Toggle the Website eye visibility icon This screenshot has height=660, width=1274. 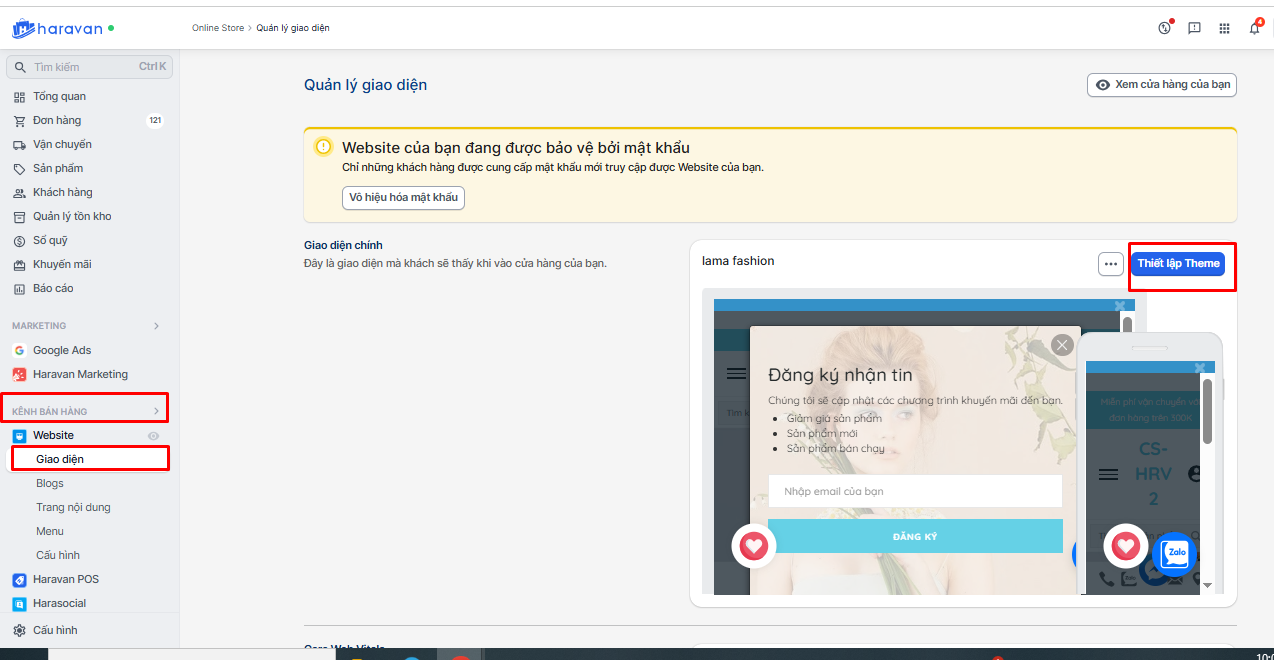click(154, 436)
